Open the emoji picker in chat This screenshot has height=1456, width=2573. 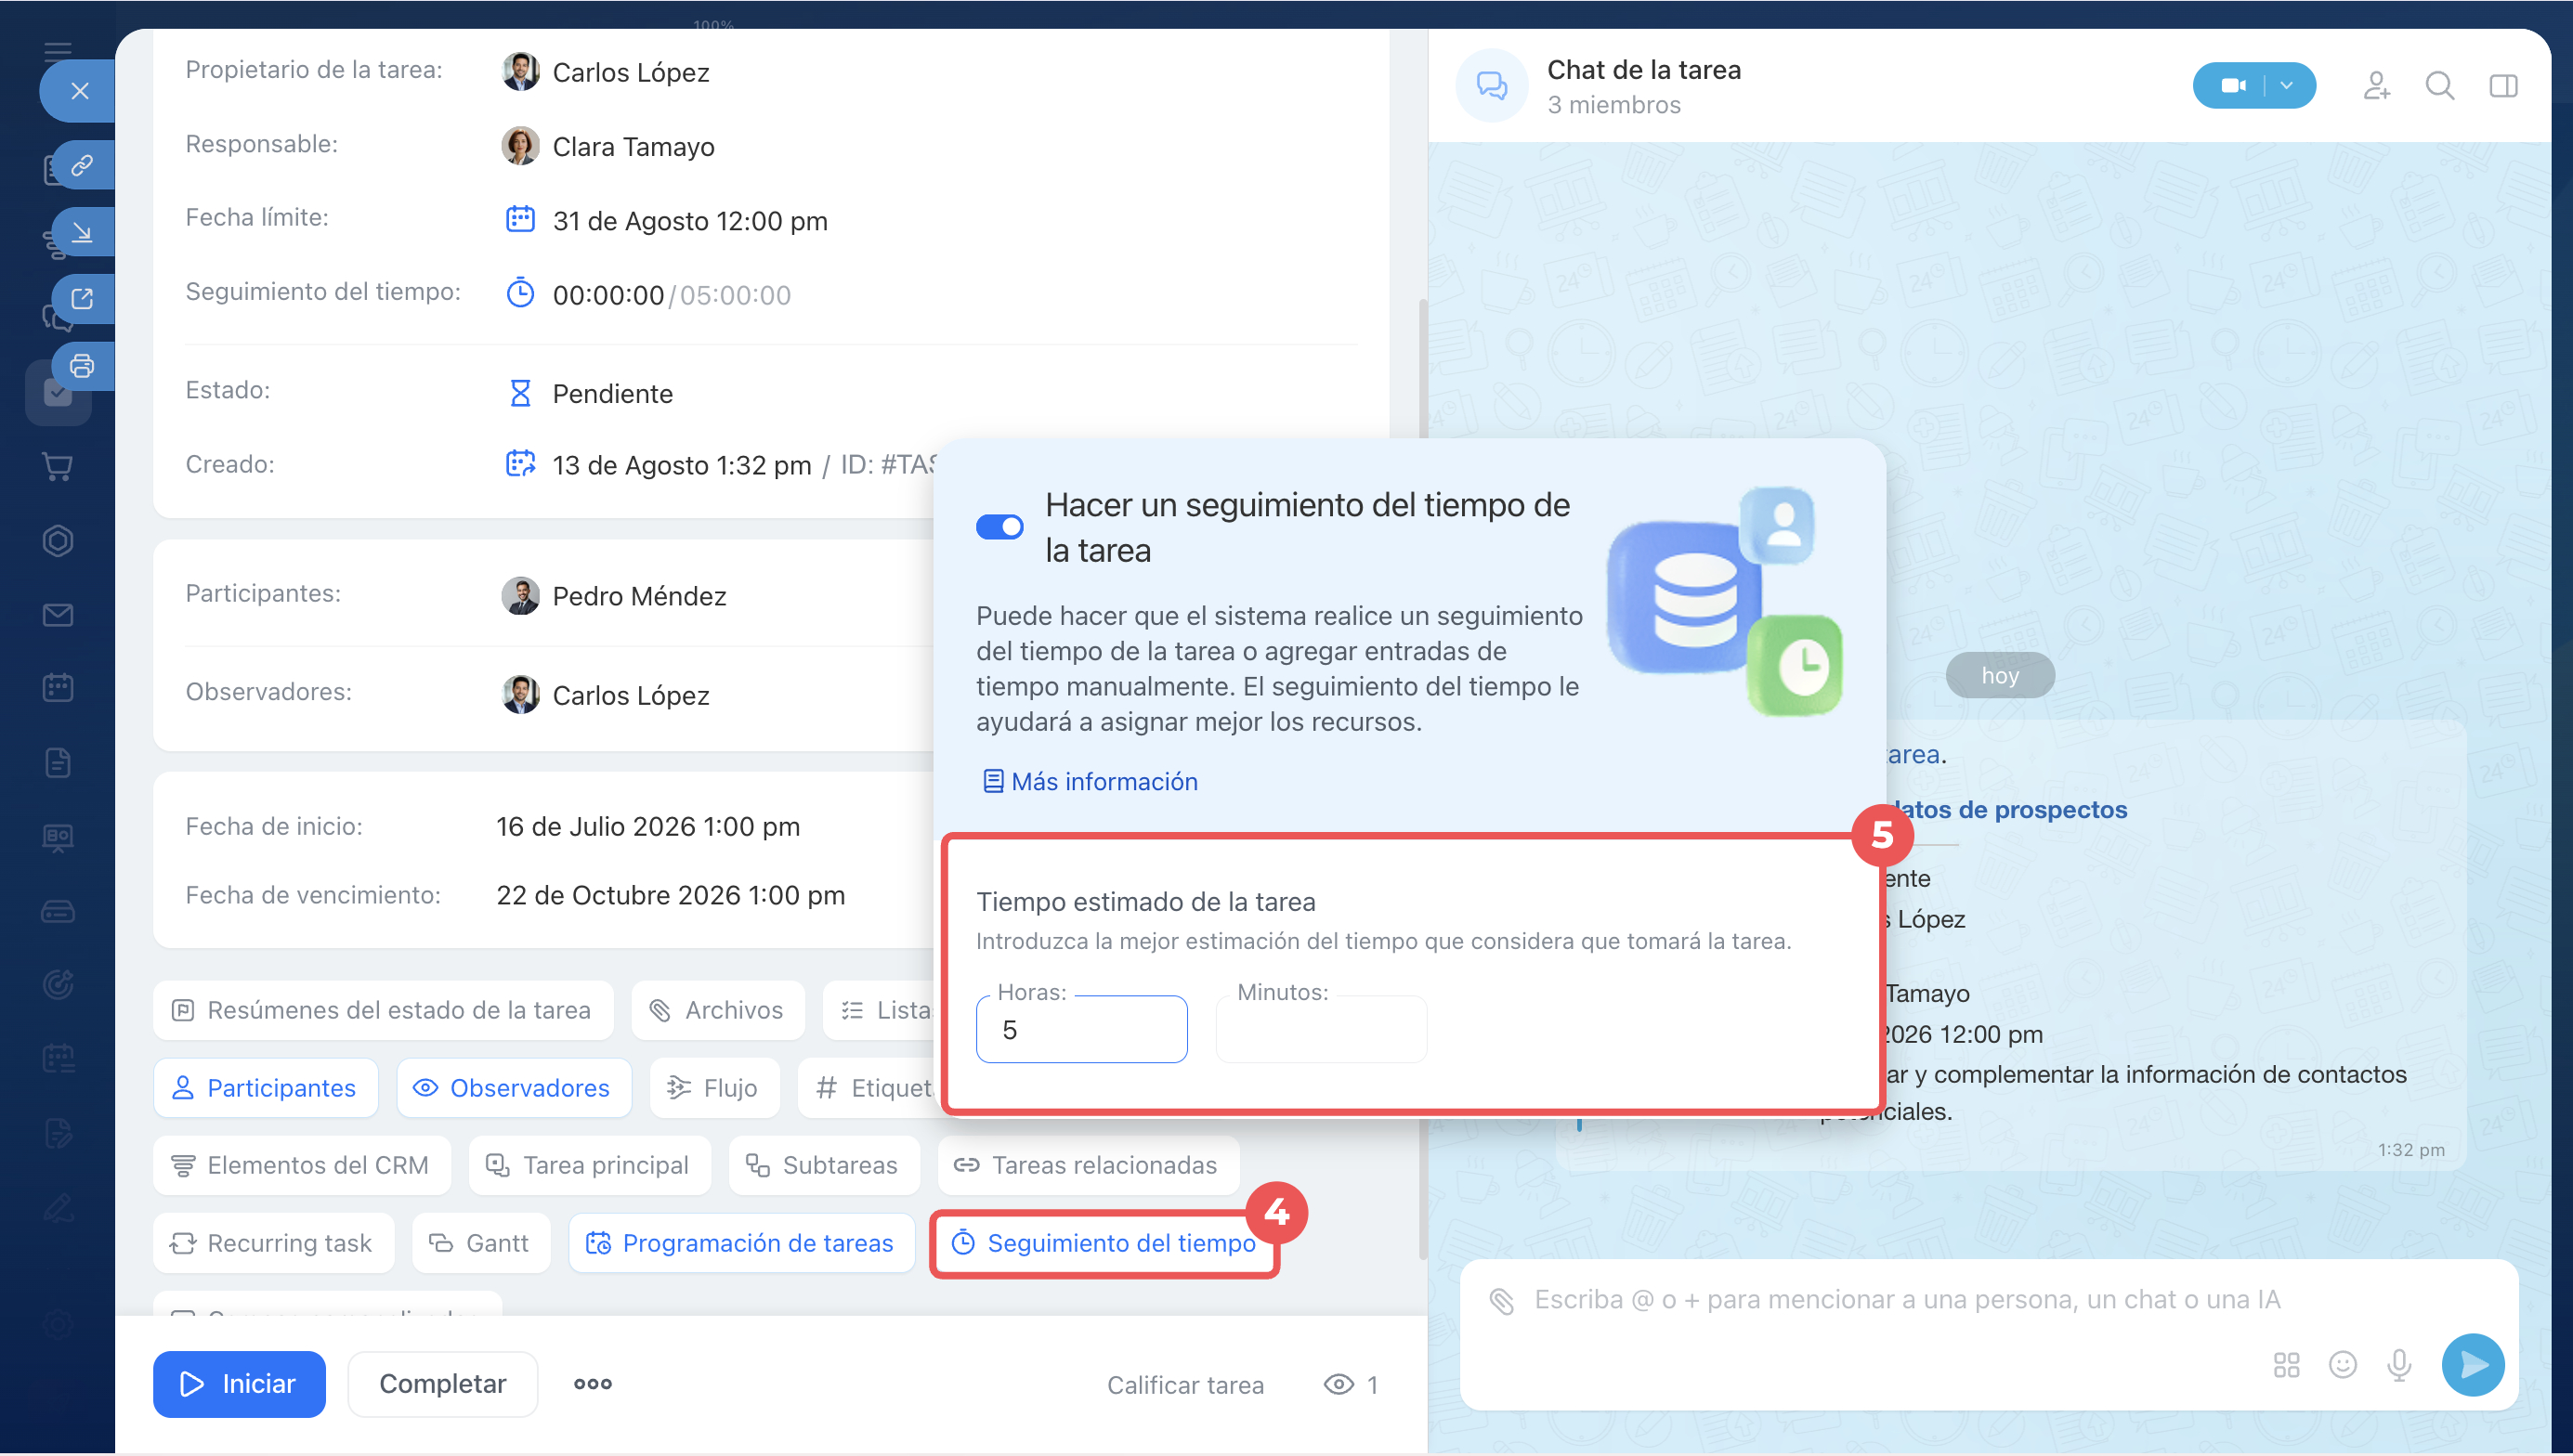pyautogui.click(x=2342, y=1365)
